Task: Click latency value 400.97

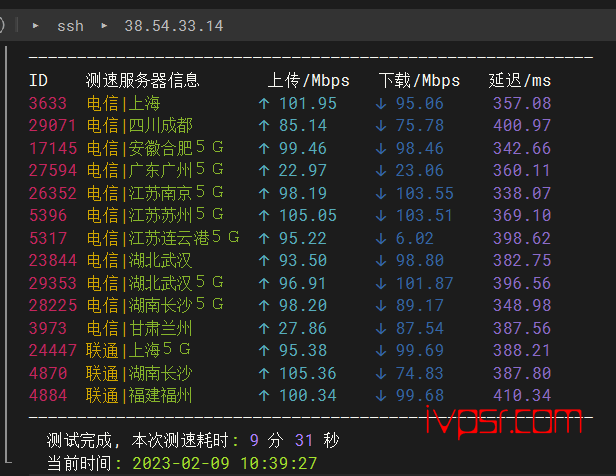Action: (x=522, y=126)
